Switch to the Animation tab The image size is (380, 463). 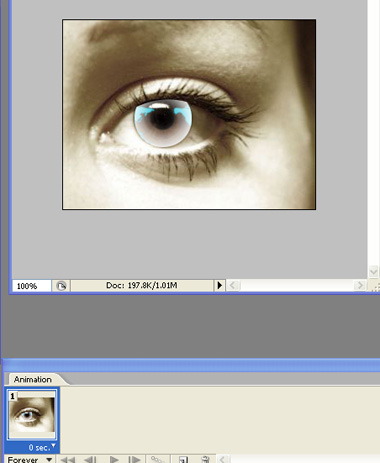pos(33,379)
